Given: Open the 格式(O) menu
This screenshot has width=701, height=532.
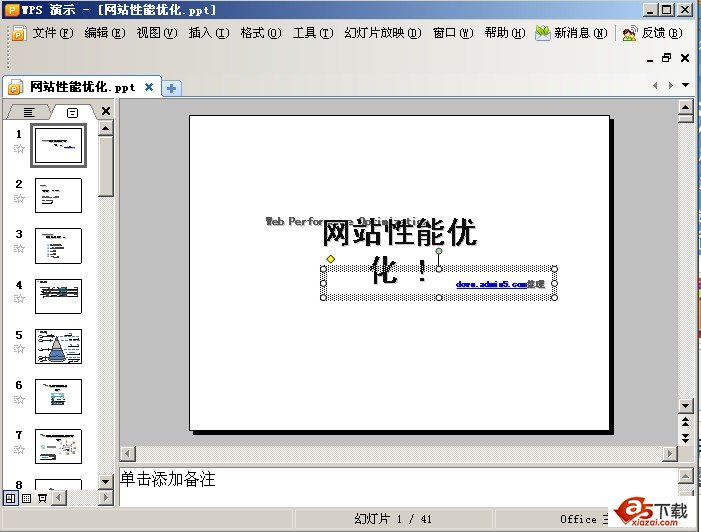Looking at the screenshot, I should 261,33.
